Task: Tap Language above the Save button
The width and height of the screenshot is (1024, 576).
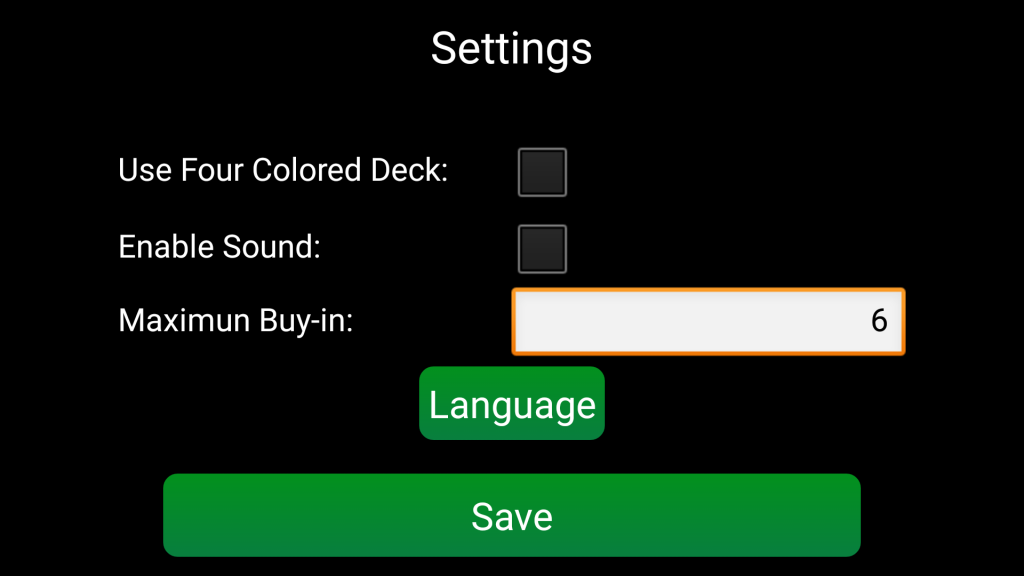Action: [512, 404]
